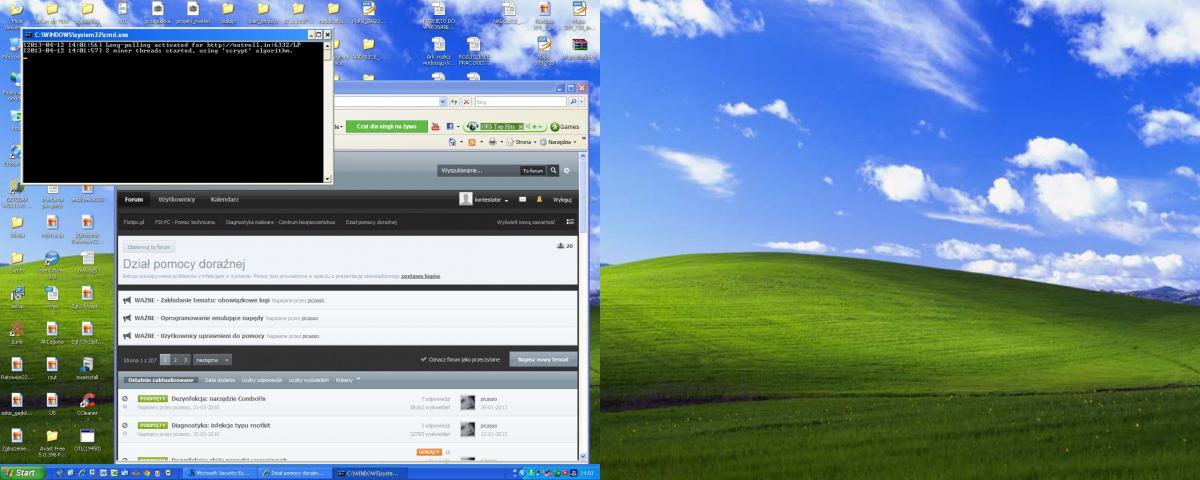This screenshot has width=1200, height=480.
Task: Open the OTL desktop icon
Action: click(87, 441)
